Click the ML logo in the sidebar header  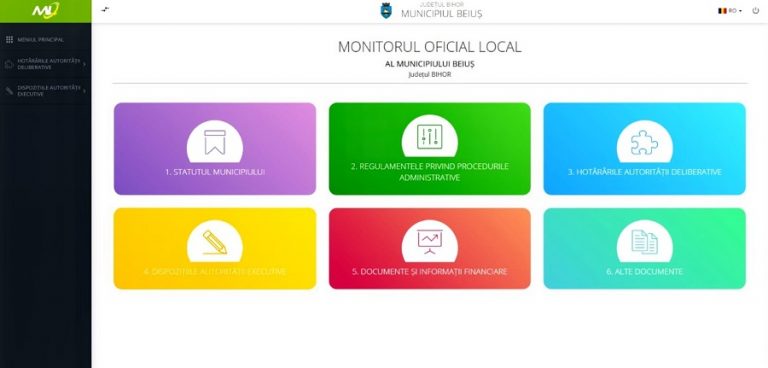click(45, 10)
